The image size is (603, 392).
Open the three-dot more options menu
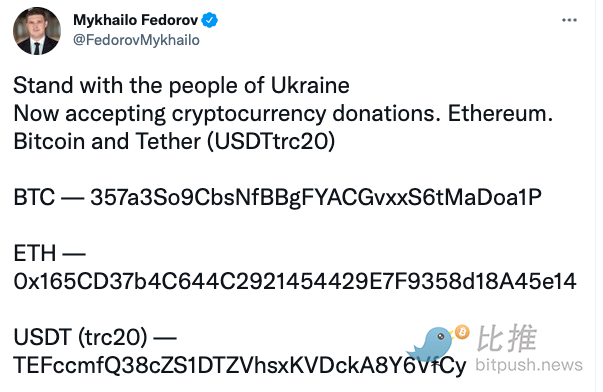(569, 20)
